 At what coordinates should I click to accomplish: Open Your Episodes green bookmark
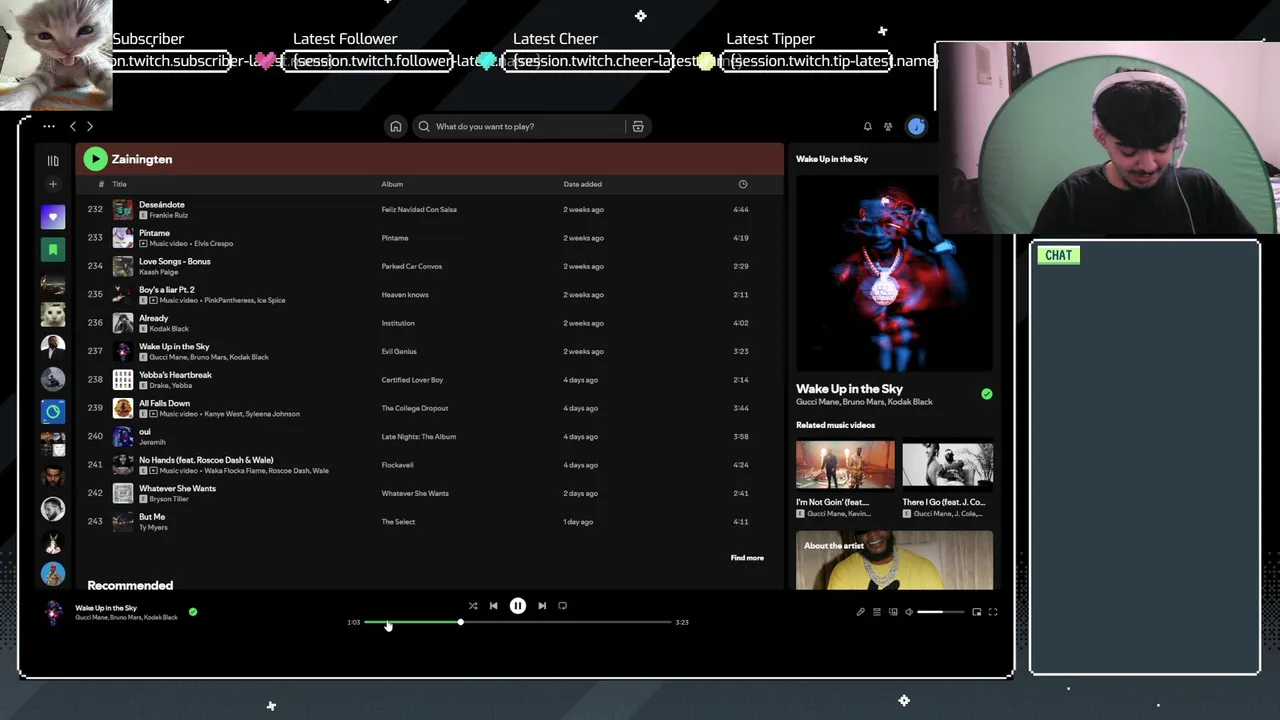click(53, 249)
